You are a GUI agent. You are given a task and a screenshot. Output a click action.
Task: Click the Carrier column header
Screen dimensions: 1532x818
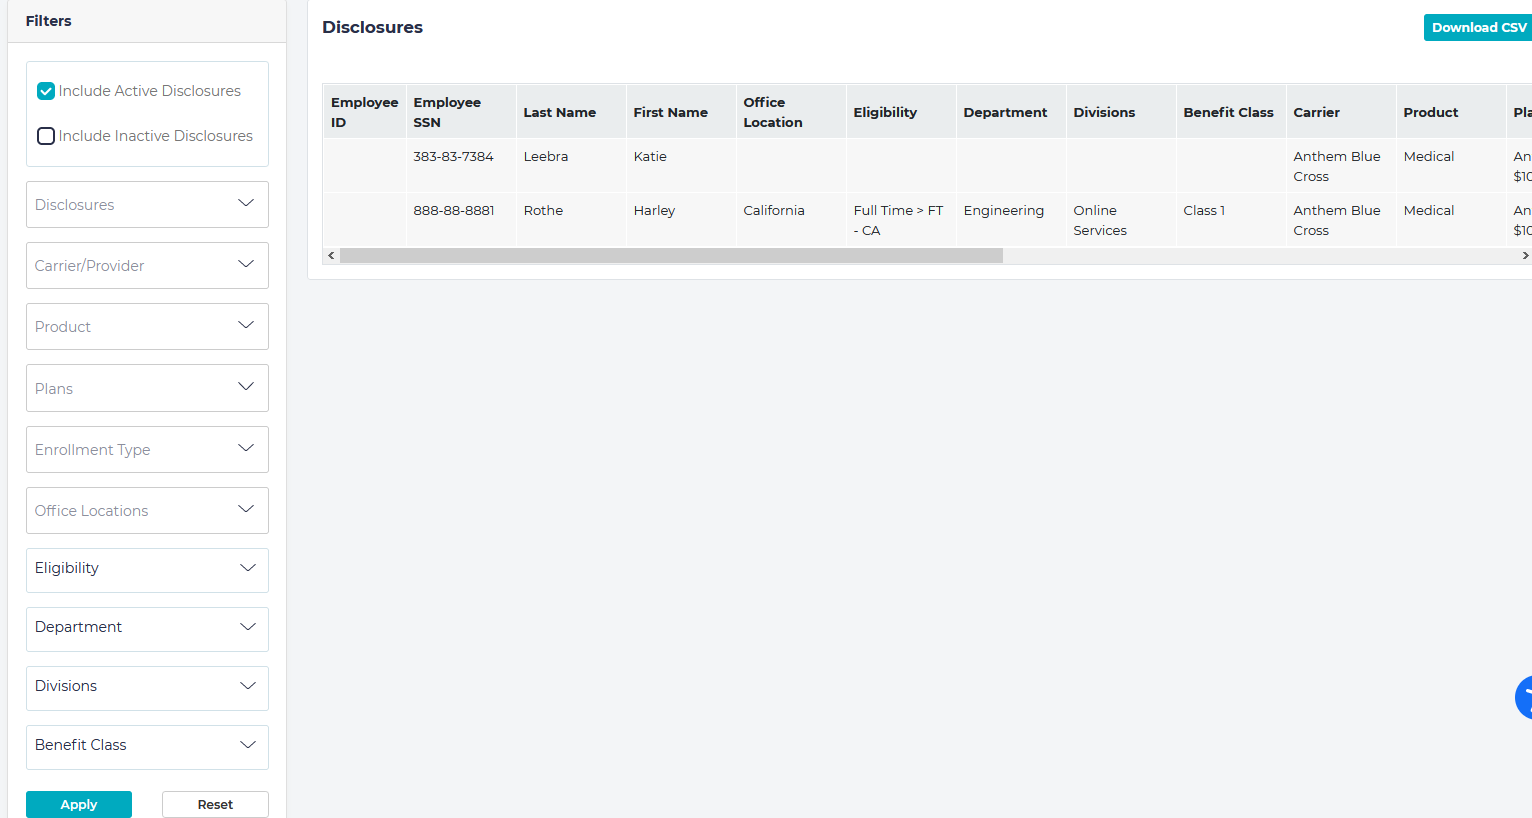1316,112
